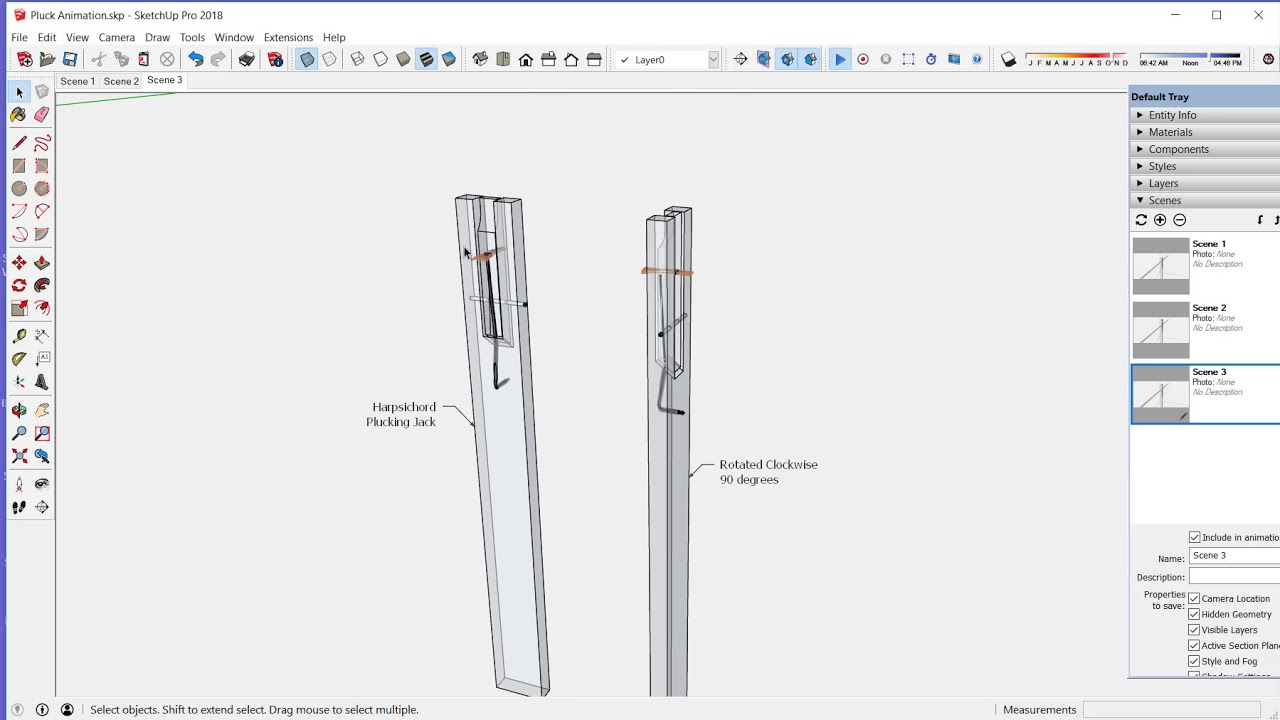Viewport: 1280px width, 720px height.
Task: Select the Orbit tool
Action: (x=19, y=411)
